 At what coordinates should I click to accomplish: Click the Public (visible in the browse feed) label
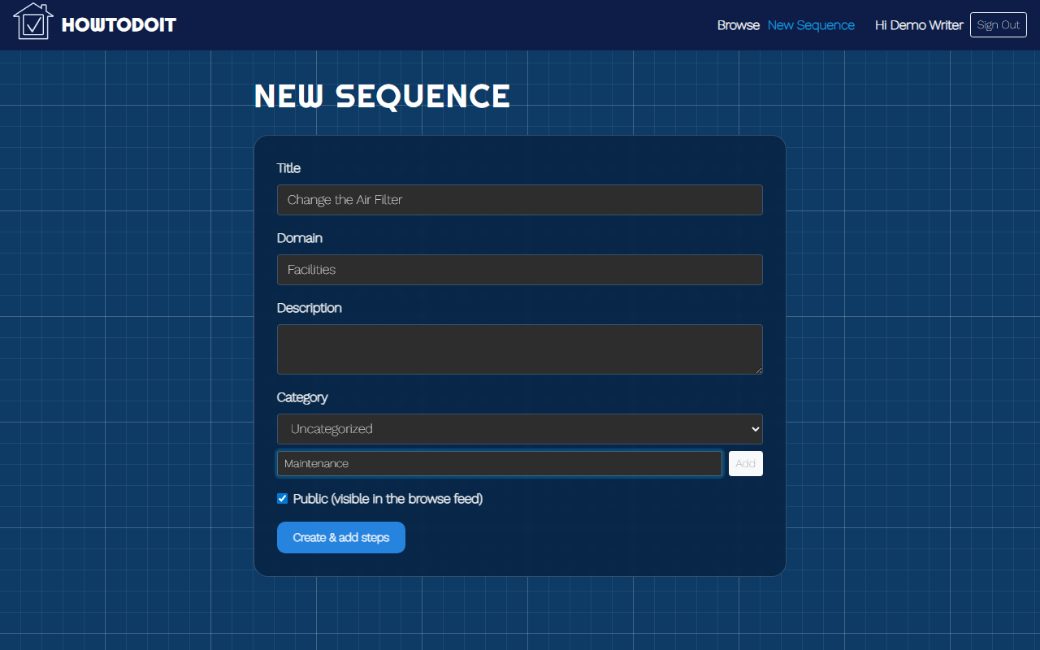click(x=388, y=499)
